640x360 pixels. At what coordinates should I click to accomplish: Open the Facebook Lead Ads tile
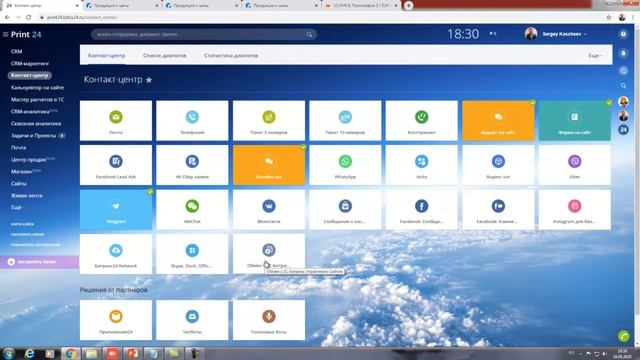click(x=116, y=165)
